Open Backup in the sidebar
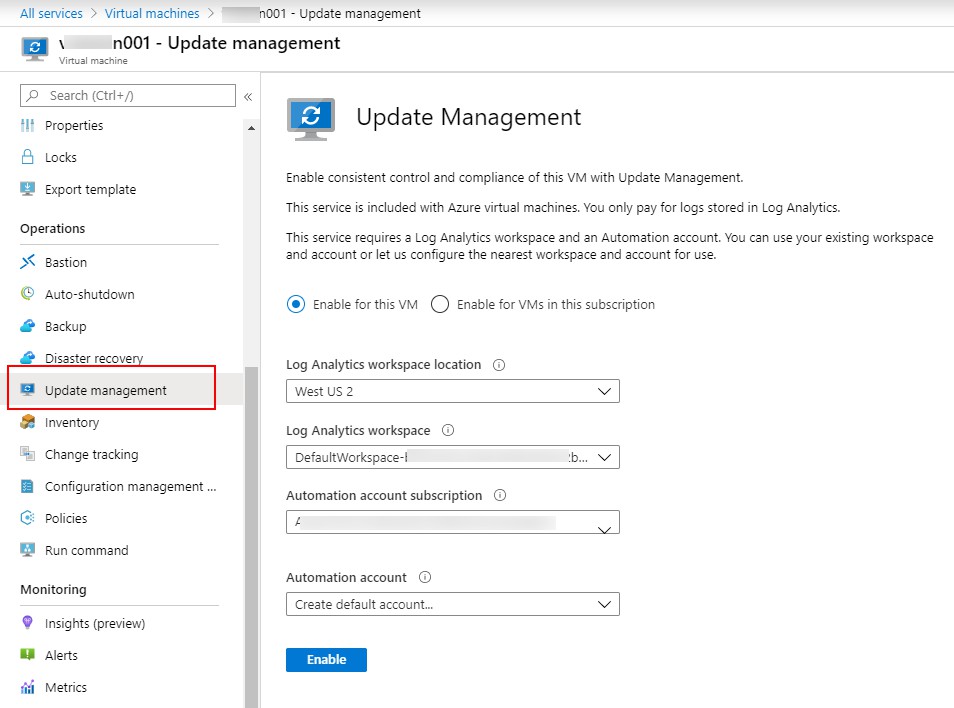The width and height of the screenshot is (954, 708). [65, 326]
